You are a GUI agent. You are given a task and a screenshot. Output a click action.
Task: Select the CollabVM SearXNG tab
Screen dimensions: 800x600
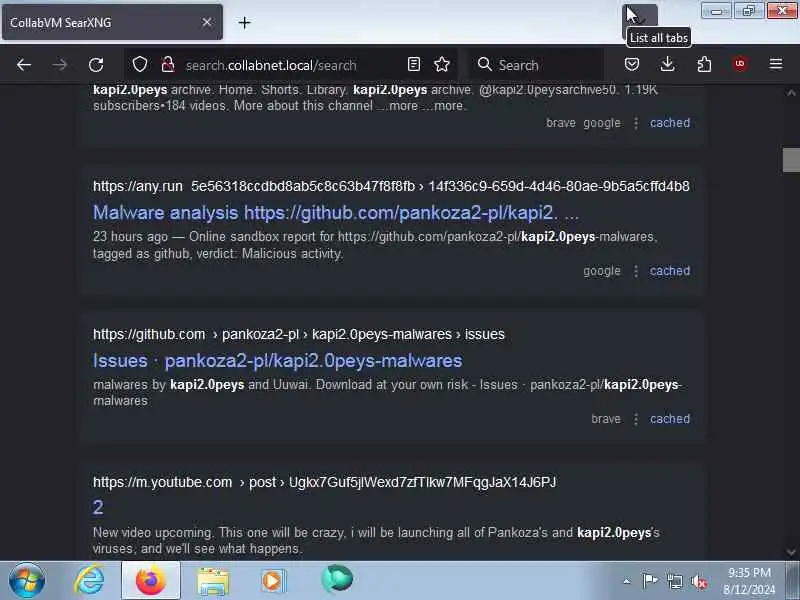coord(112,22)
